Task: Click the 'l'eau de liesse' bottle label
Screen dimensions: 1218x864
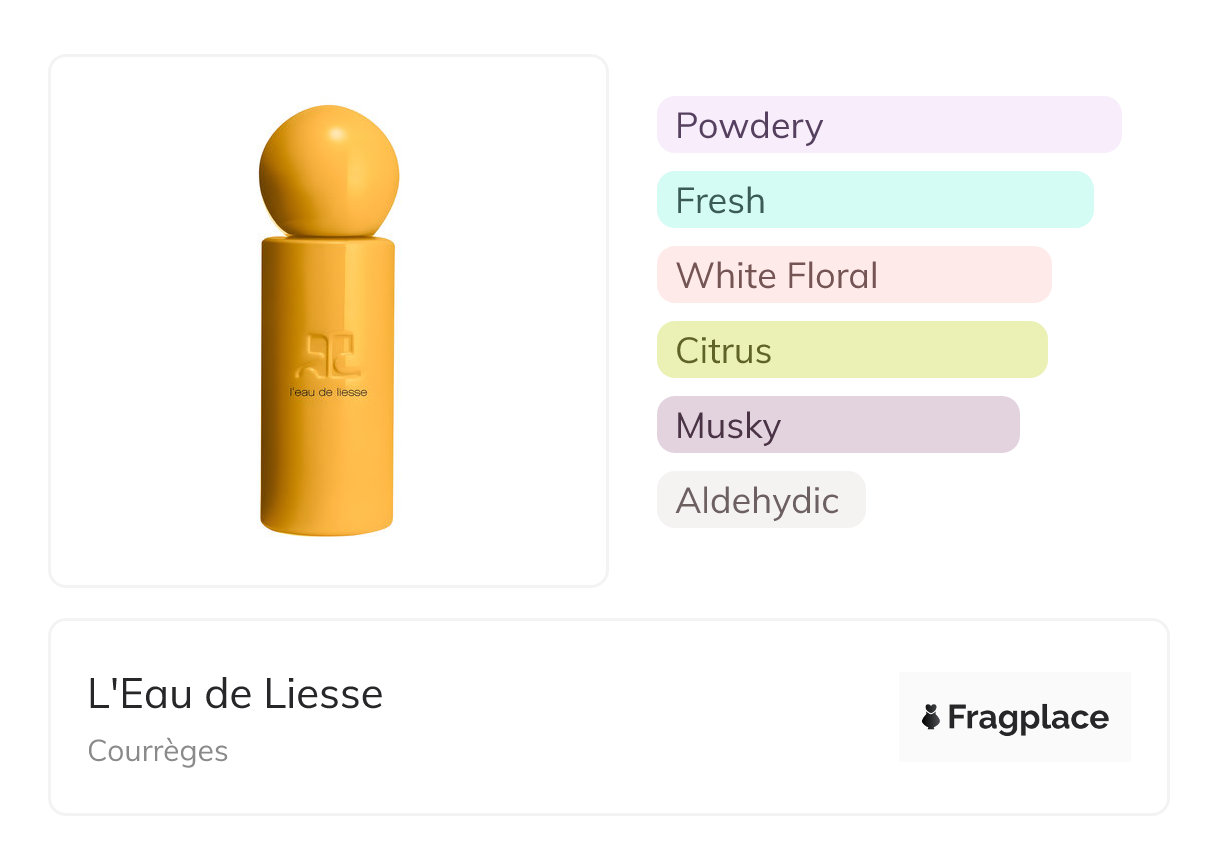Action: tap(328, 392)
